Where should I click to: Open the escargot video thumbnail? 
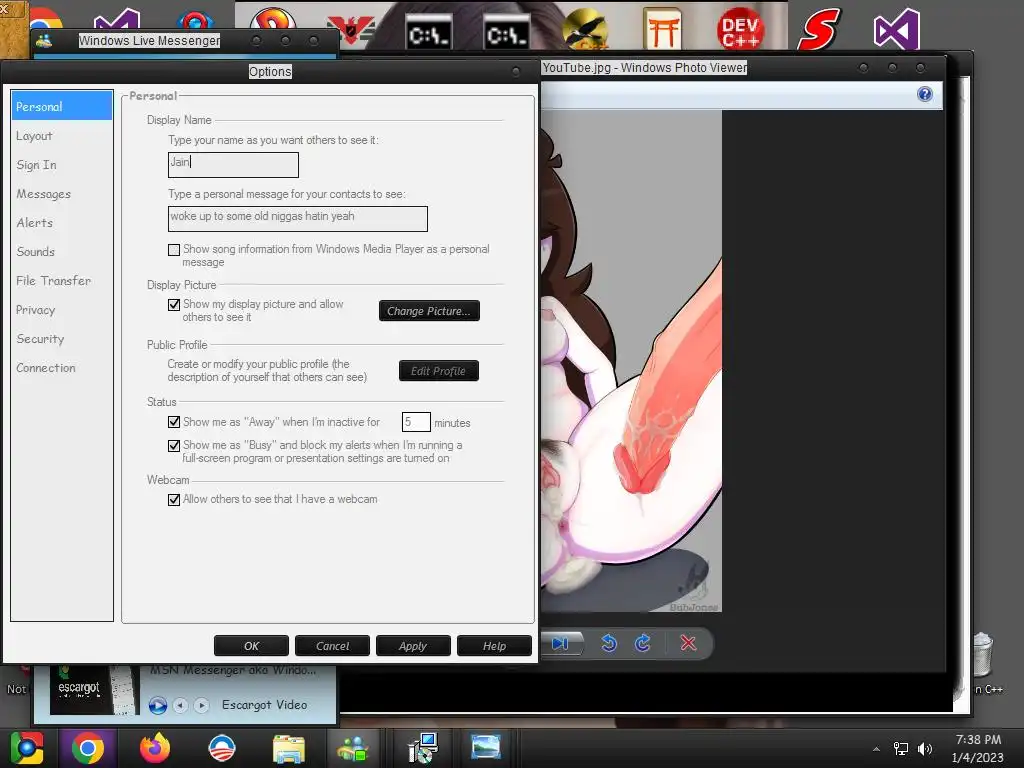pos(94,690)
